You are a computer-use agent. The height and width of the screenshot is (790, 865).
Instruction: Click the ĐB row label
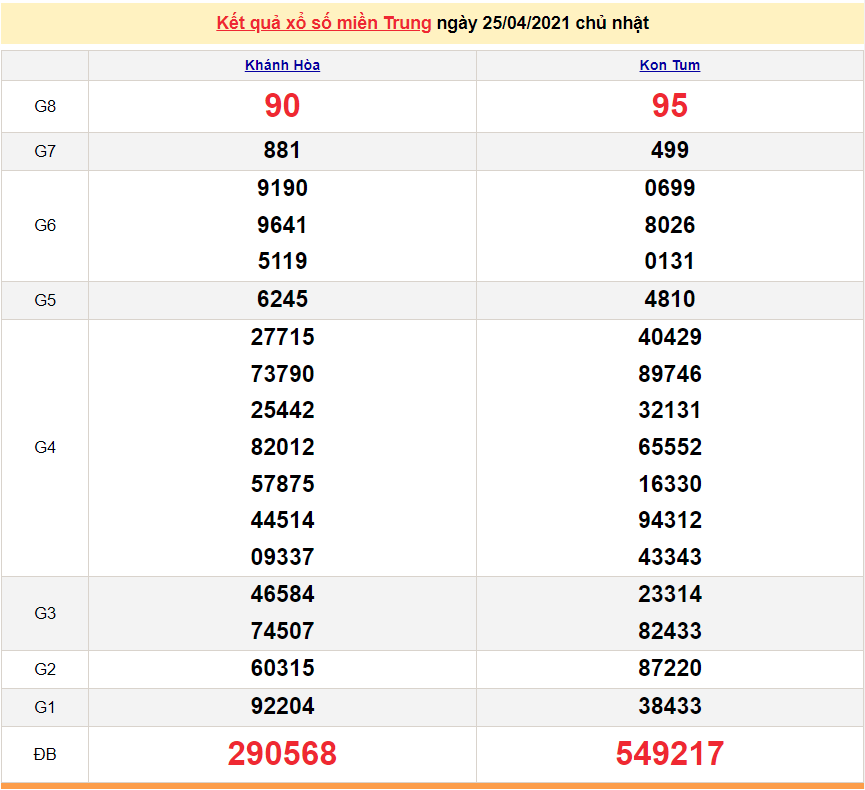[x=45, y=754]
